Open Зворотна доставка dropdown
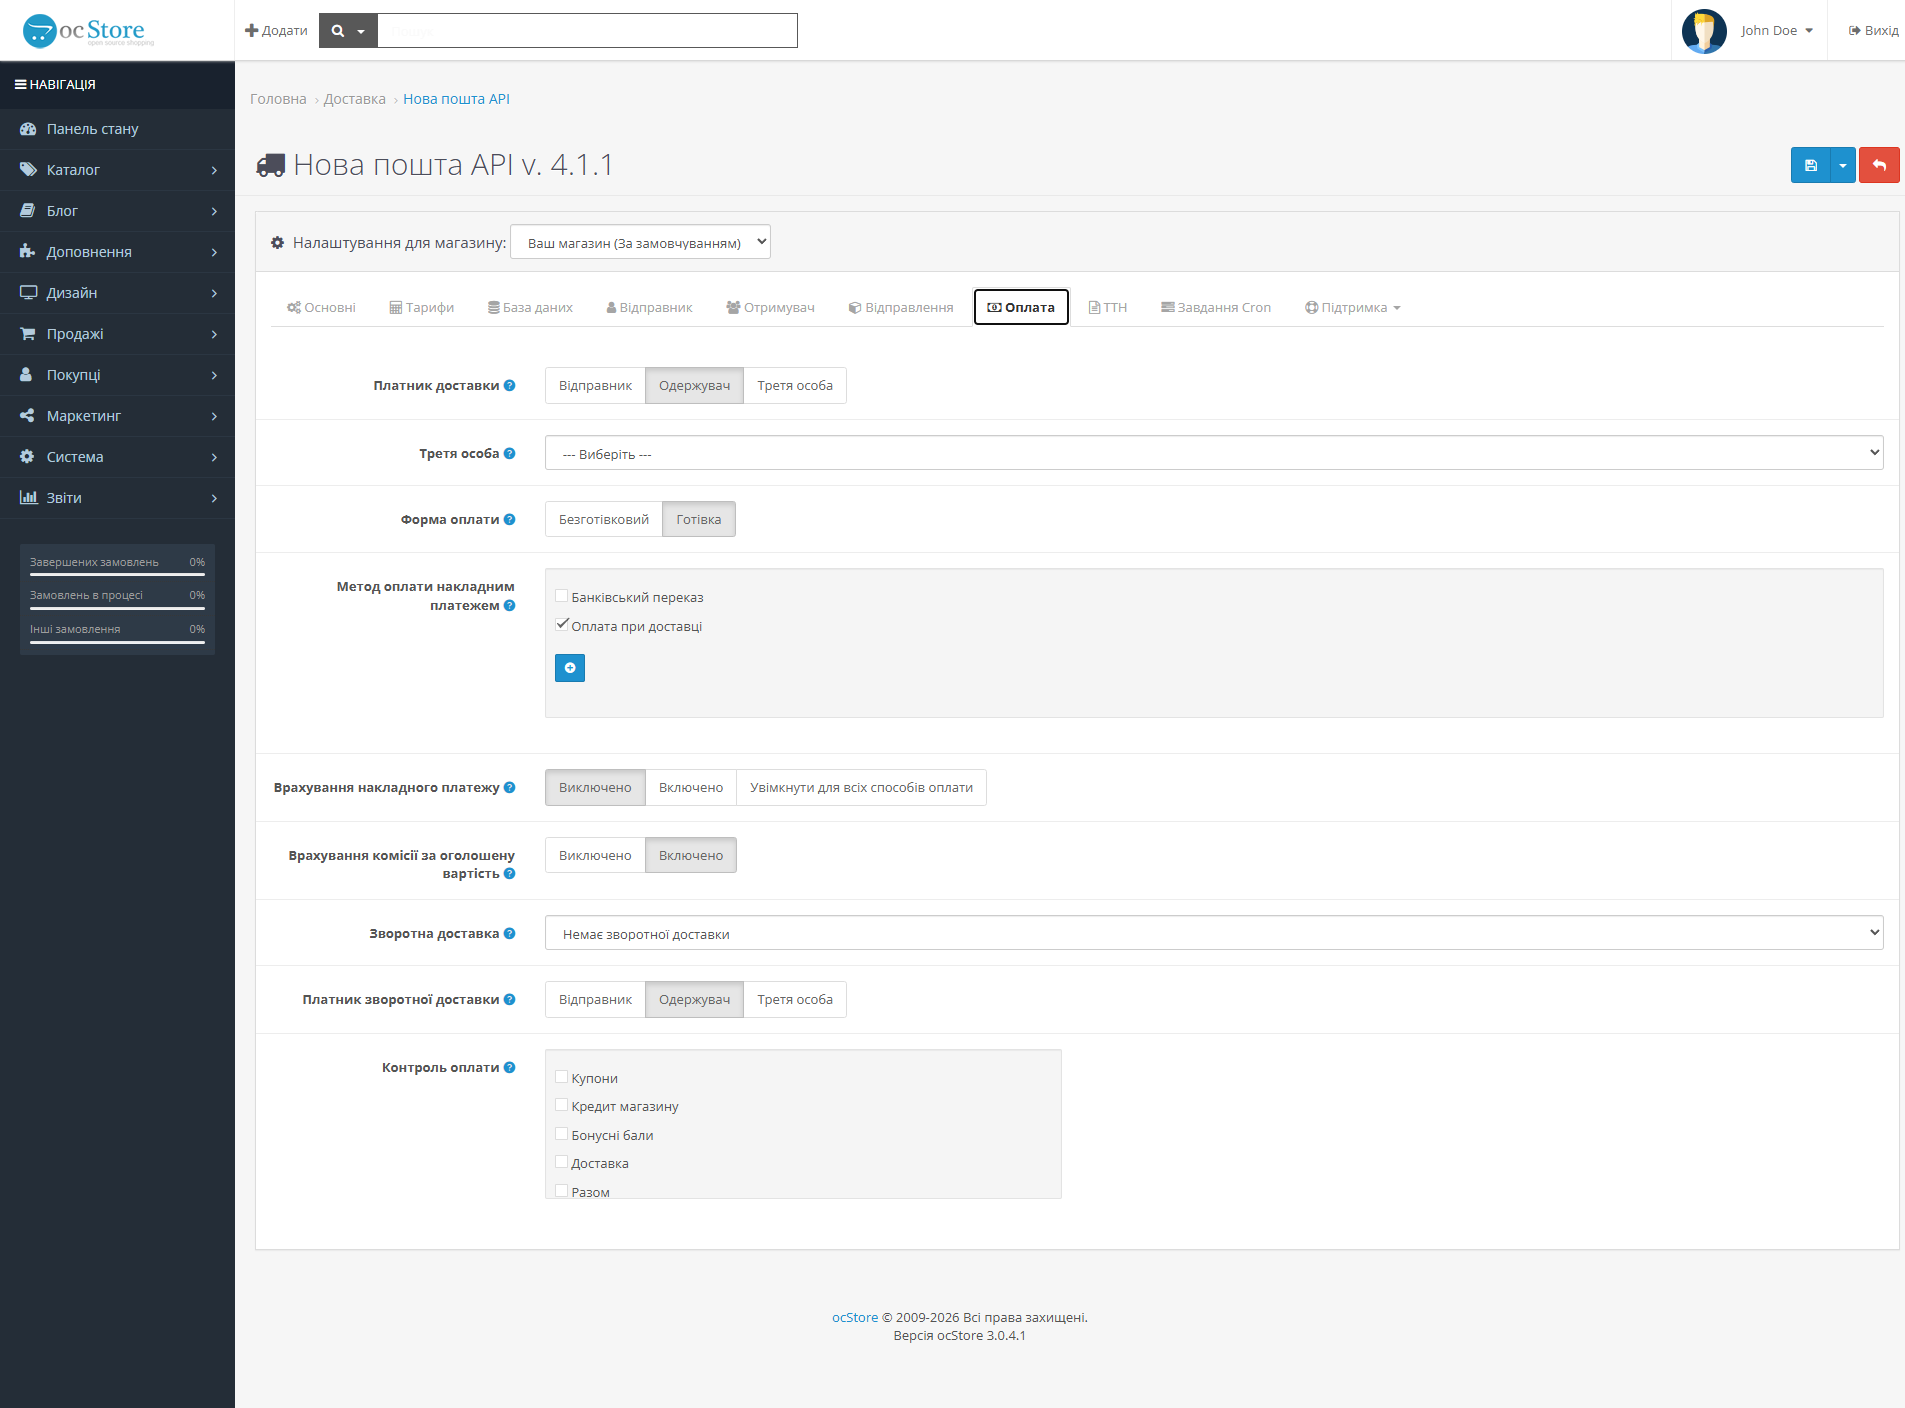 pos(1214,933)
